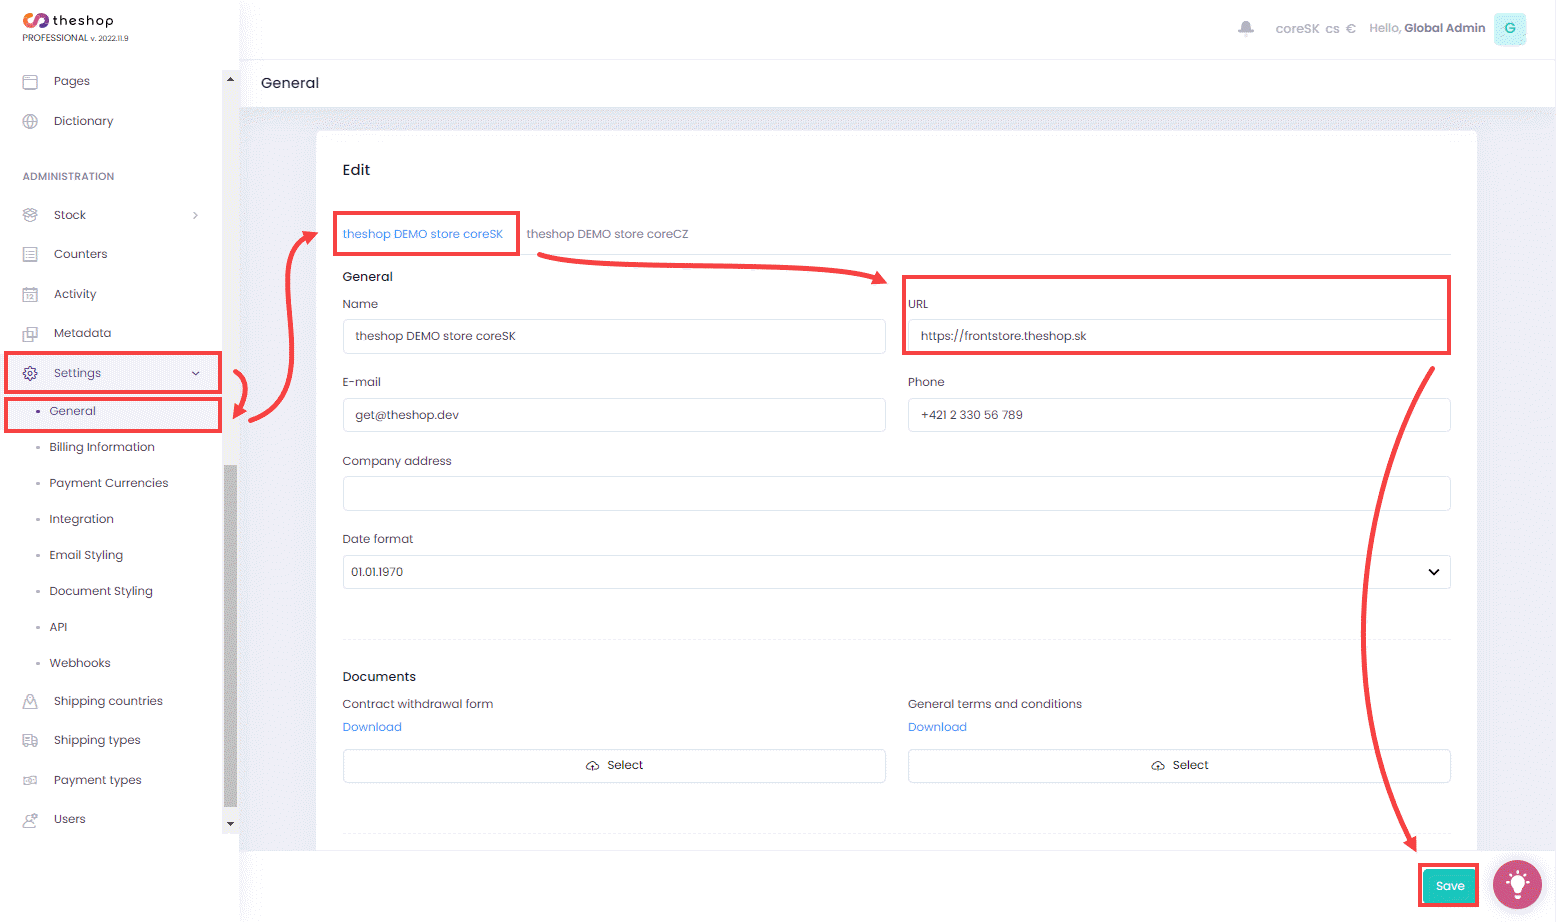Click the Activity calendar icon
This screenshot has height=922, width=1556.
[30, 294]
